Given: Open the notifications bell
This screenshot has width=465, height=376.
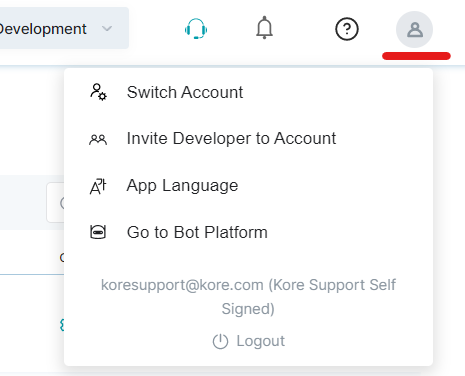Looking at the screenshot, I should pos(264,28).
